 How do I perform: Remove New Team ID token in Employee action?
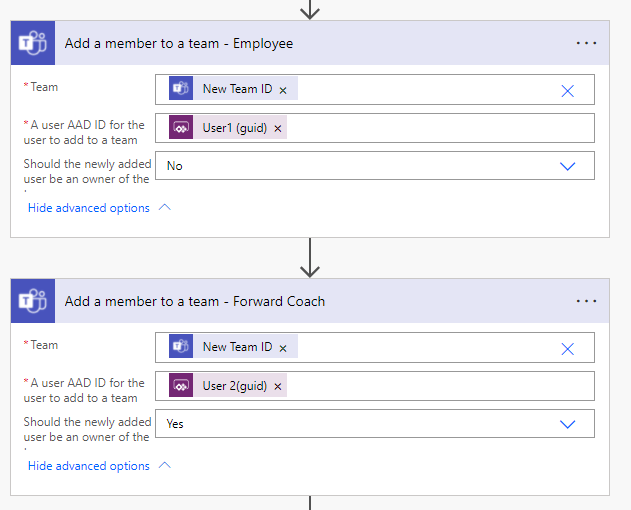283,90
